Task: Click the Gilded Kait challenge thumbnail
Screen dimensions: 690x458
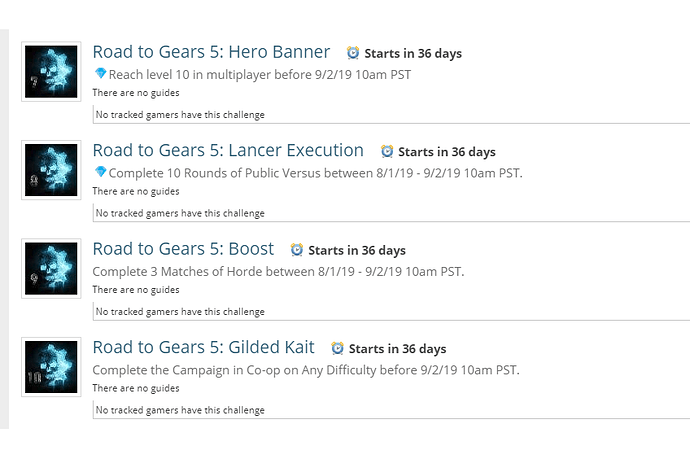Action: click(x=50, y=367)
